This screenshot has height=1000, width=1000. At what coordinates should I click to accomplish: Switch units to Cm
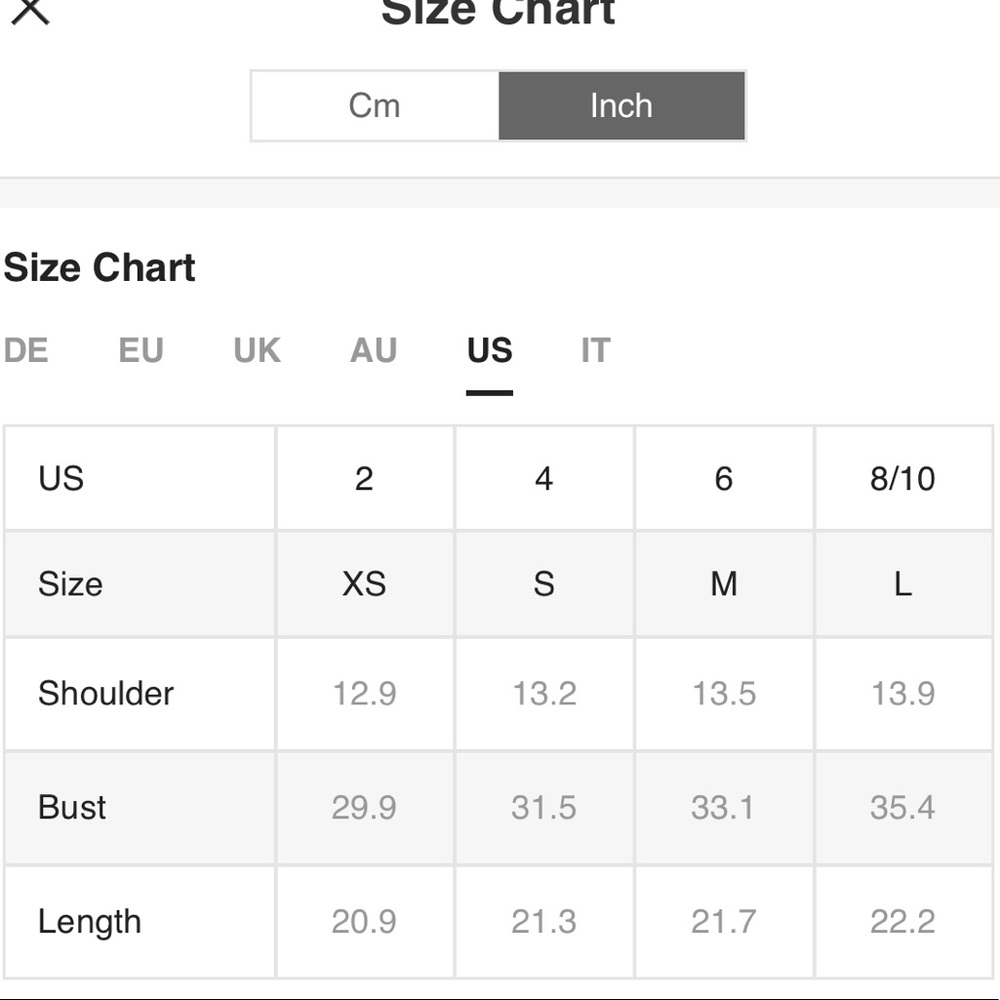375,106
